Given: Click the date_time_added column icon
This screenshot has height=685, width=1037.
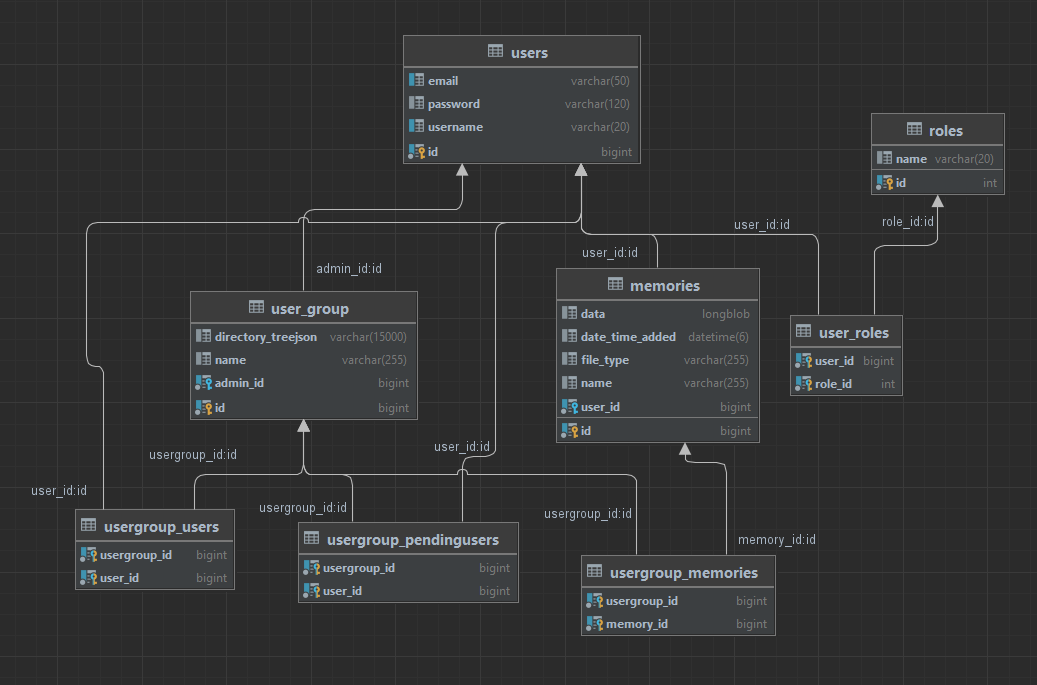Looking at the screenshot, I should (569, 336).
